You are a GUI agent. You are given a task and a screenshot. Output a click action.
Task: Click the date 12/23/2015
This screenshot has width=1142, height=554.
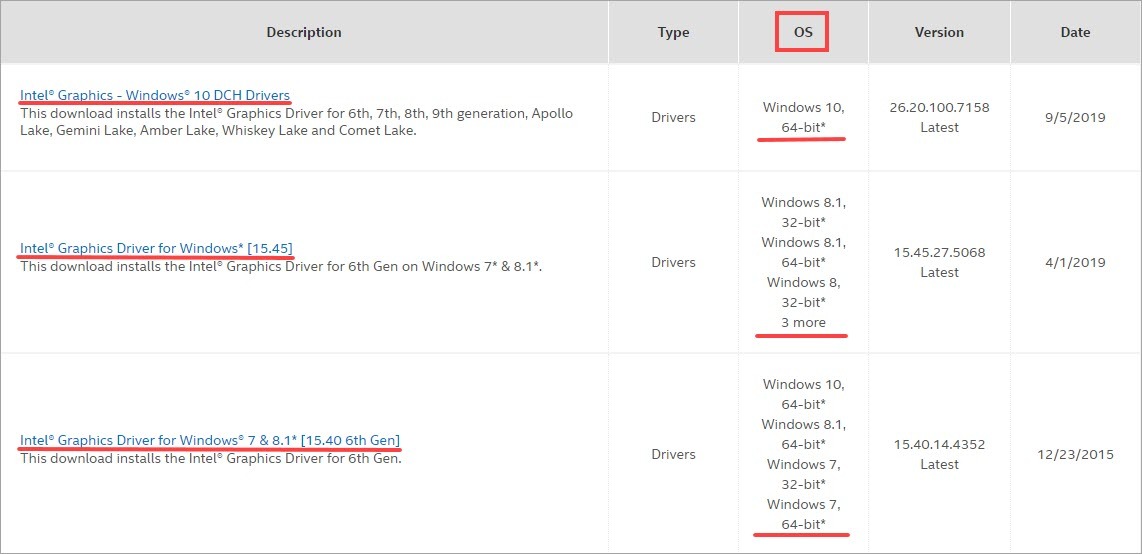(x=1075, y=454)
